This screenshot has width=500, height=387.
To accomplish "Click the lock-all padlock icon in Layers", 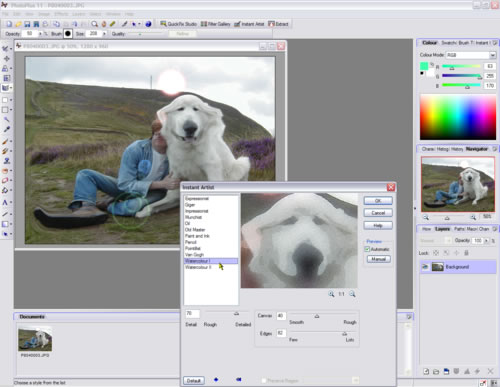I will coord(466,253).
